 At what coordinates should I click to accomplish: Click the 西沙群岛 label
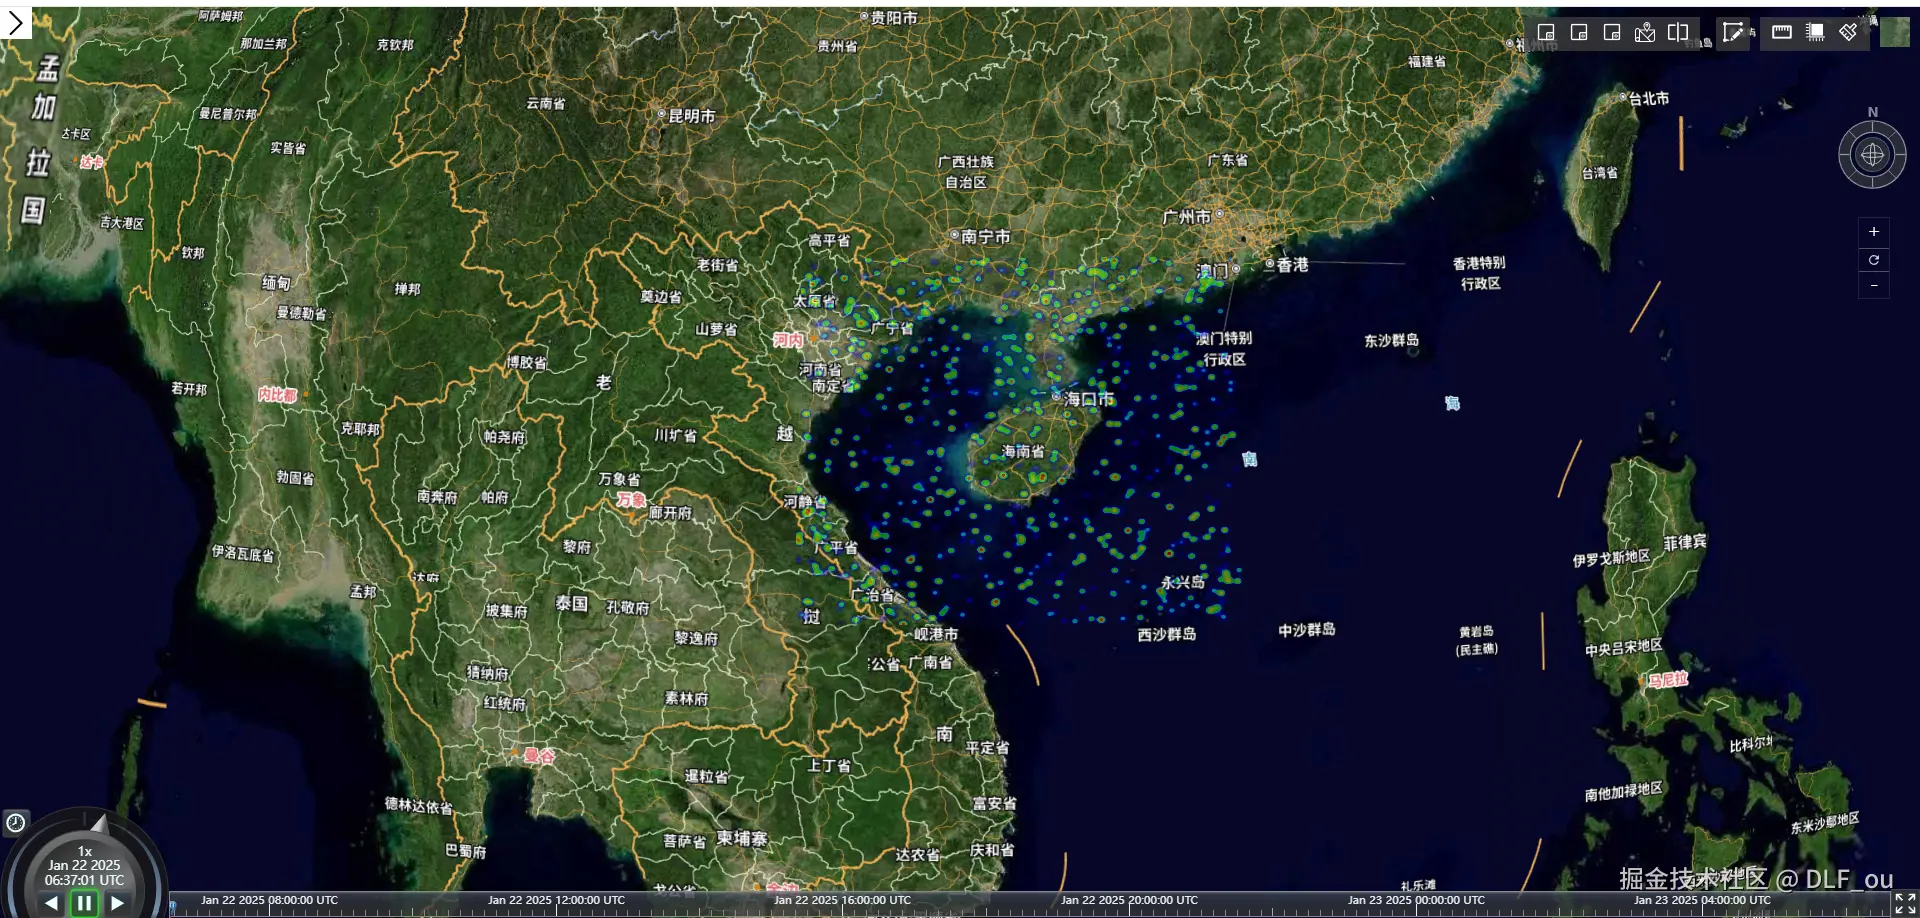pyautogui.click(x=1167, y=634)
